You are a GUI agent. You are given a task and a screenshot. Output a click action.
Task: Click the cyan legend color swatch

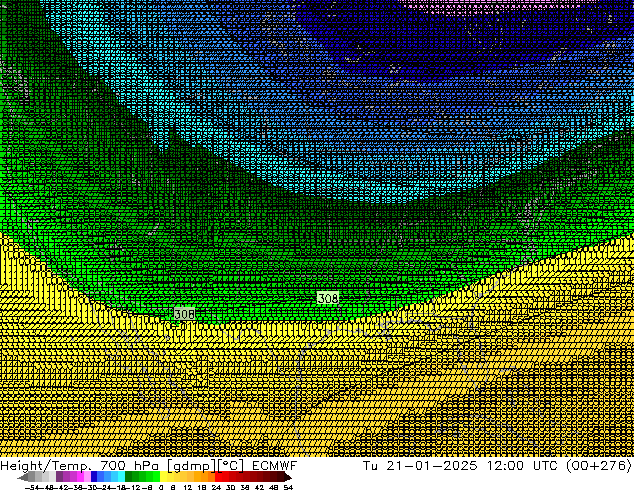[121, 477]
